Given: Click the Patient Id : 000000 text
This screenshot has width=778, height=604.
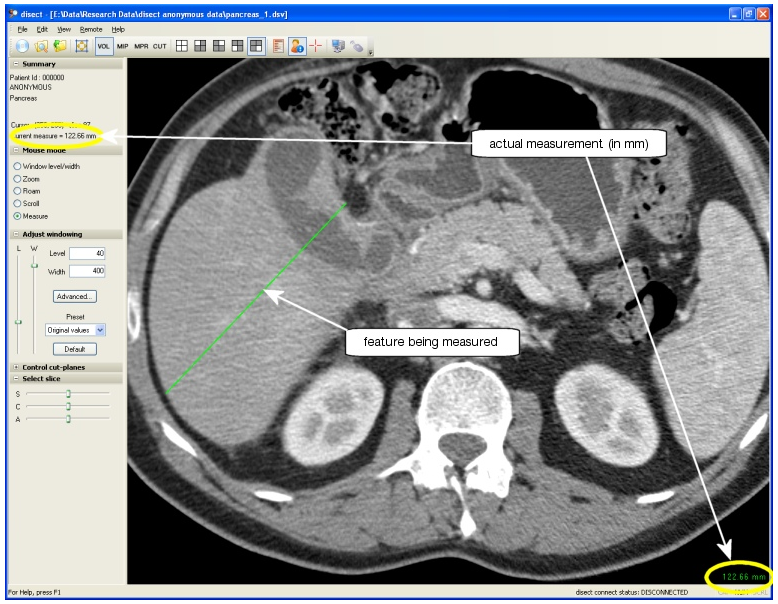Looking at the screenshot, I should pos(37,77).
